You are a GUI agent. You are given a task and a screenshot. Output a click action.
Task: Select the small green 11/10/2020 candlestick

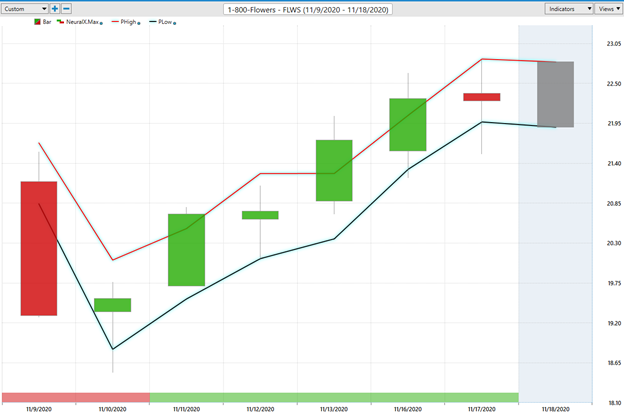[x=113, y=305]
